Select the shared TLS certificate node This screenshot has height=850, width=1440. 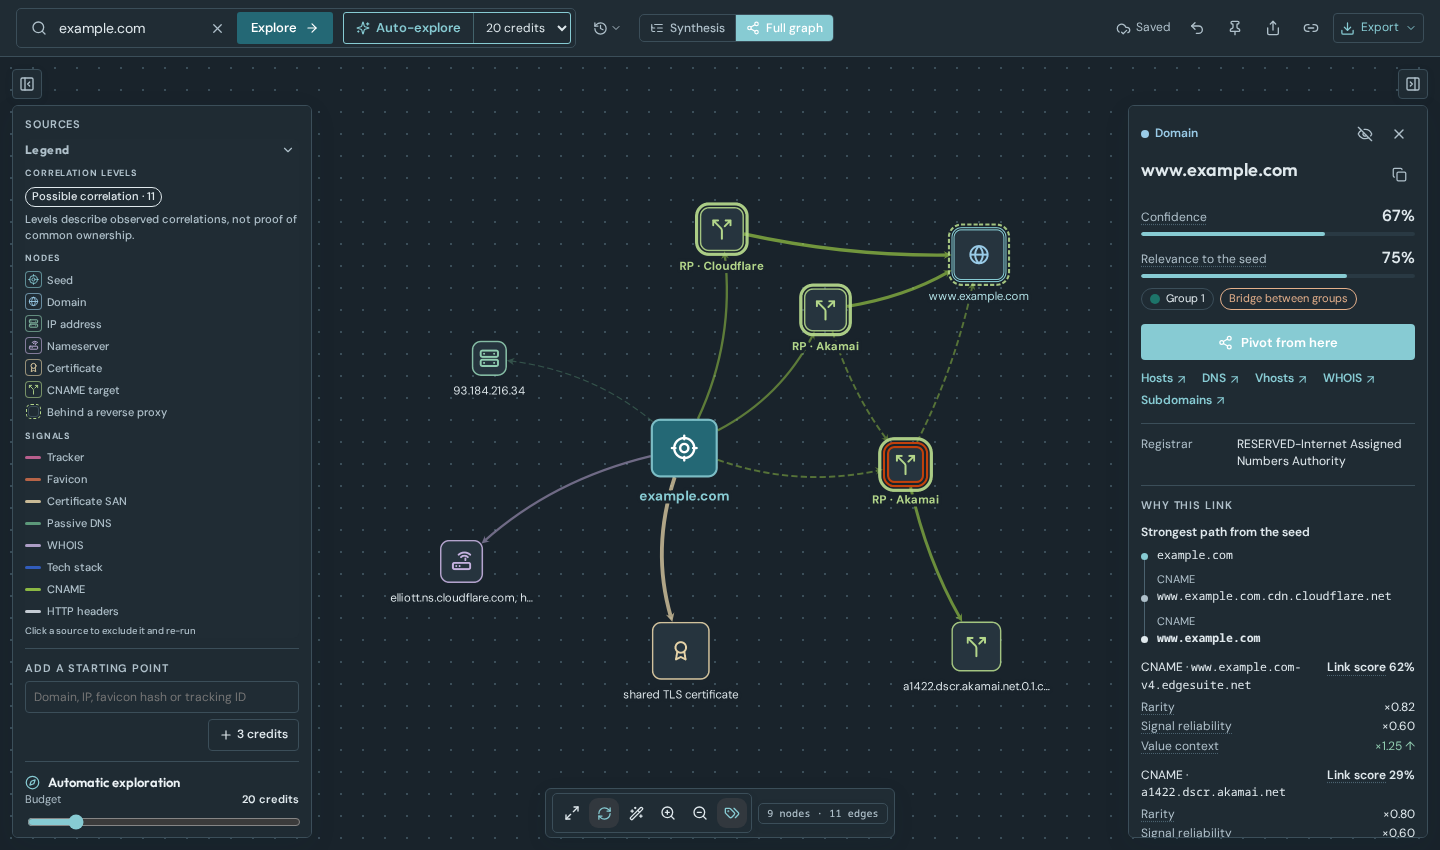coord(681,651)
